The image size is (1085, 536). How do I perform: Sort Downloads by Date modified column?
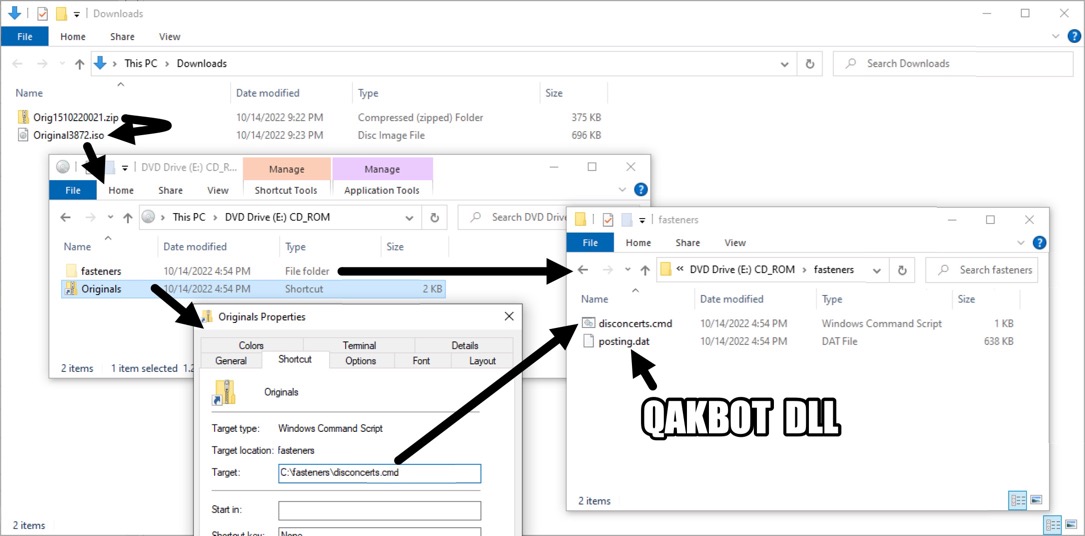(x=268, y=93)
